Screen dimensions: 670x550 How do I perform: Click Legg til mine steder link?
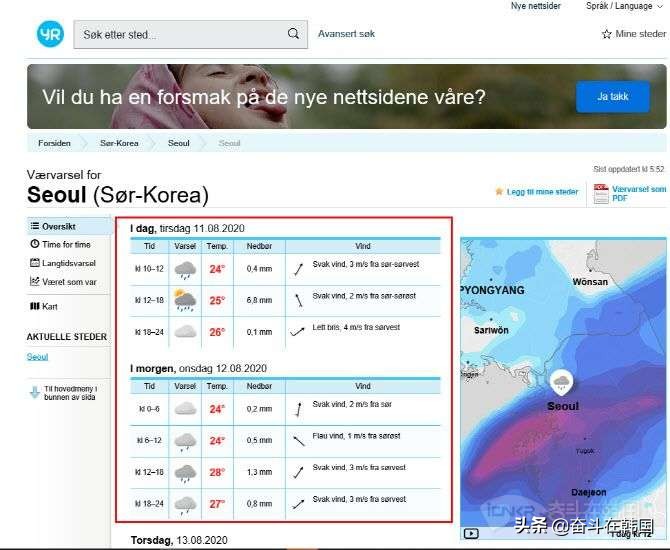542,192
